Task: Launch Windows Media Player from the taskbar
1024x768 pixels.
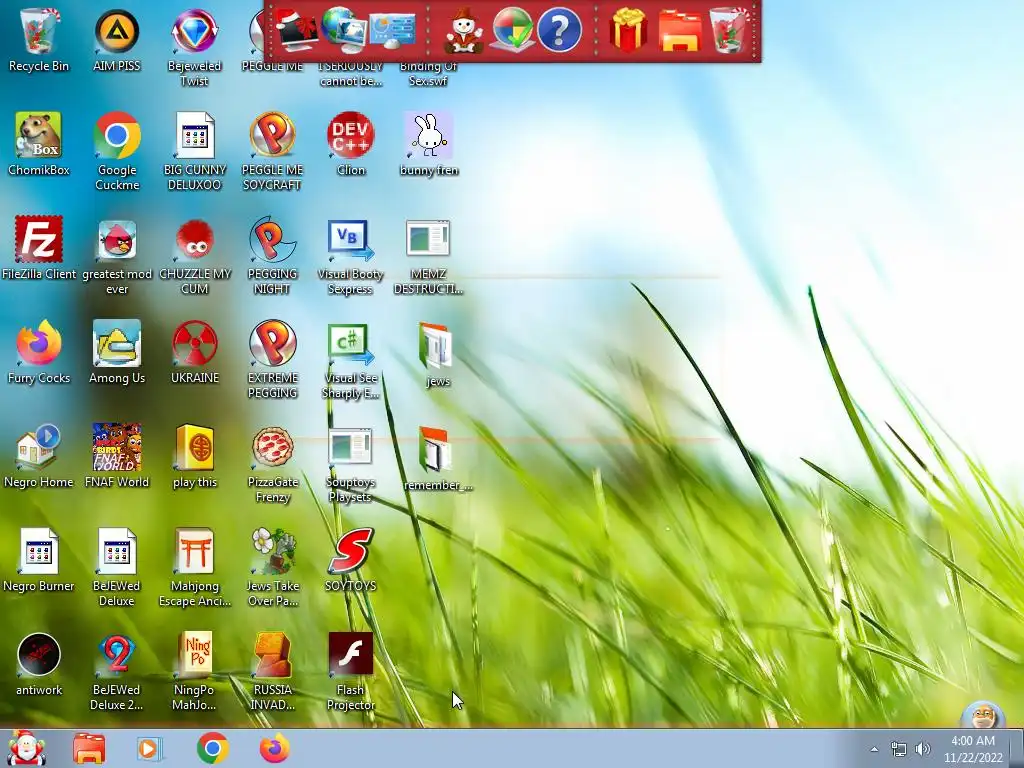Action: tap(150, 748)
